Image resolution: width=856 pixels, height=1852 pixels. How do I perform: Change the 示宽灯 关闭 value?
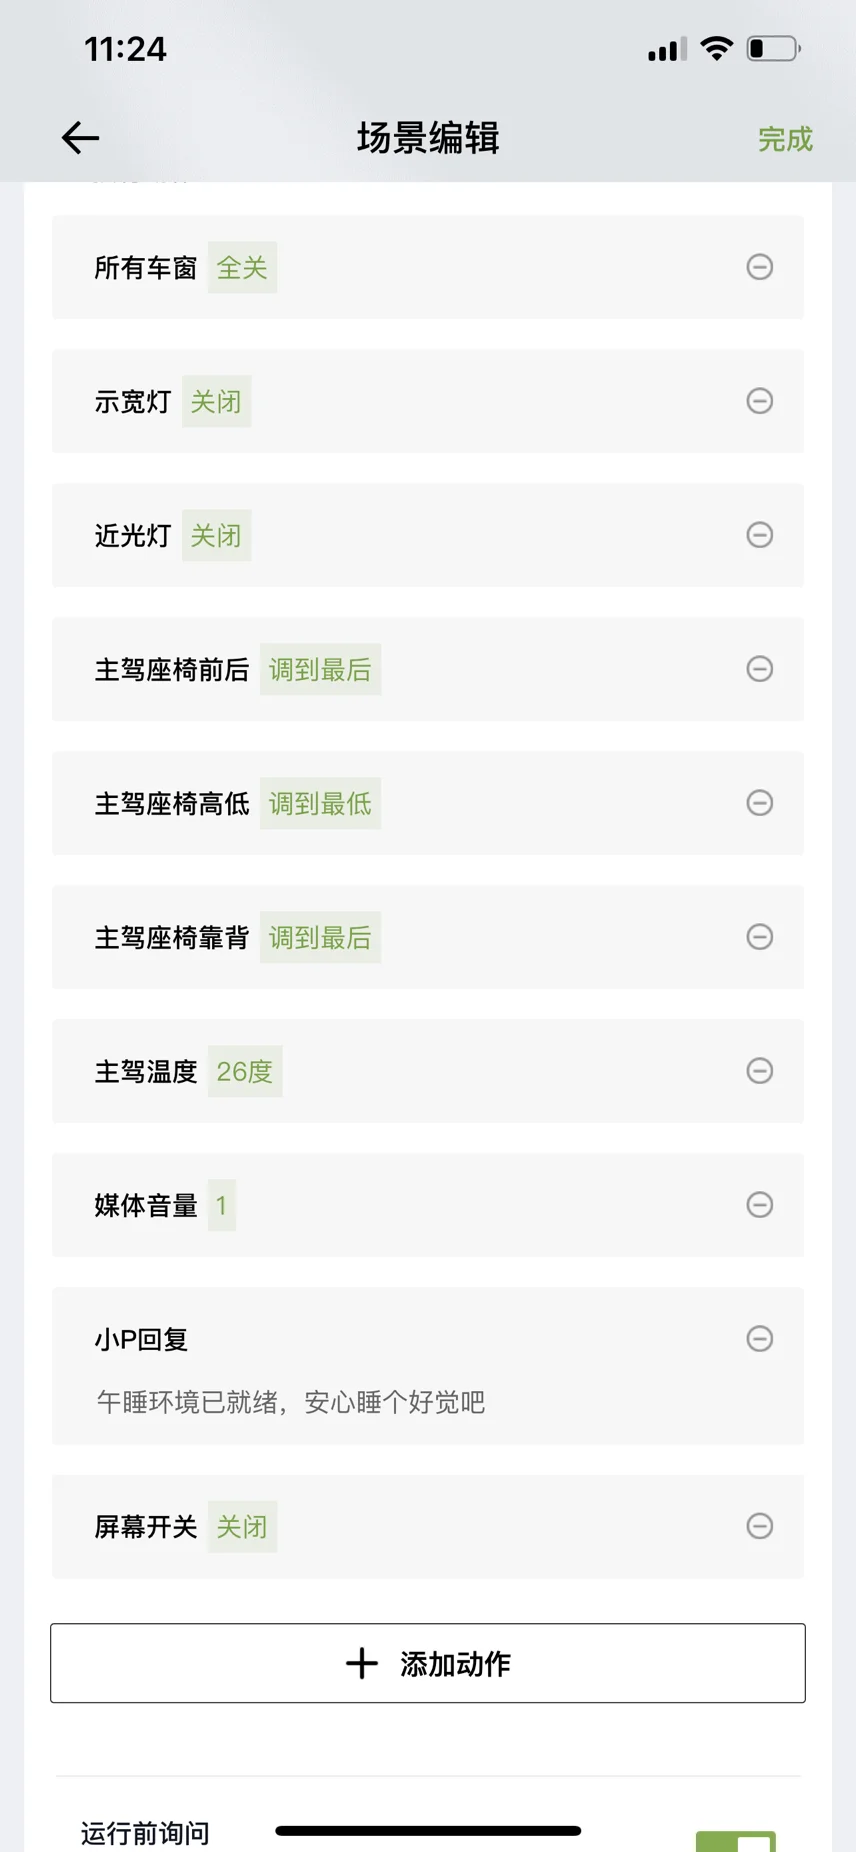click(x=216, y=402)
